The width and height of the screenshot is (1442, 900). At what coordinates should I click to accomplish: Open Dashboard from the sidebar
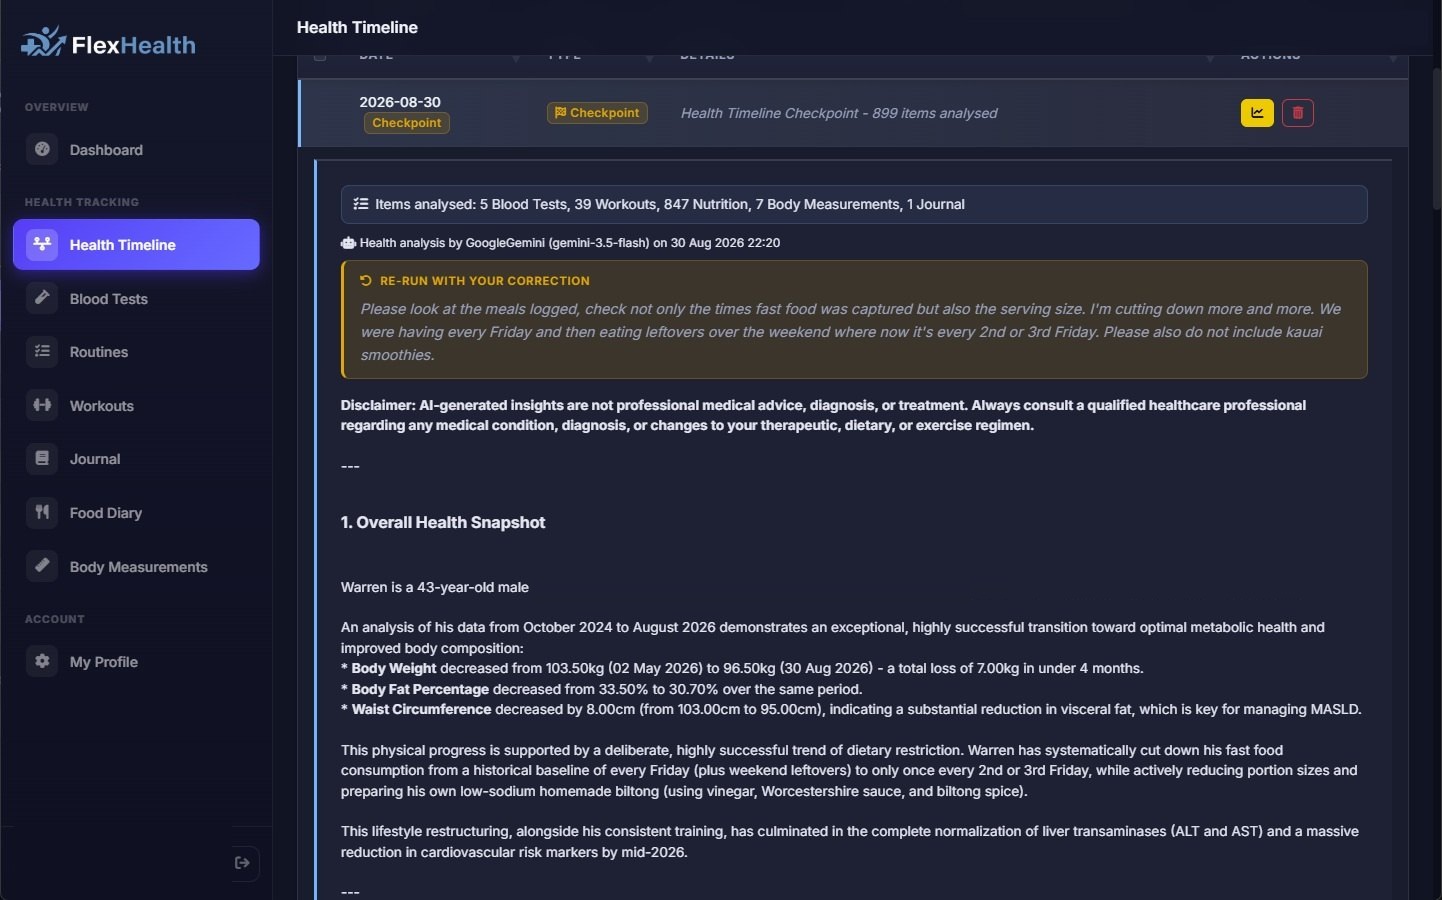(136, 150)
